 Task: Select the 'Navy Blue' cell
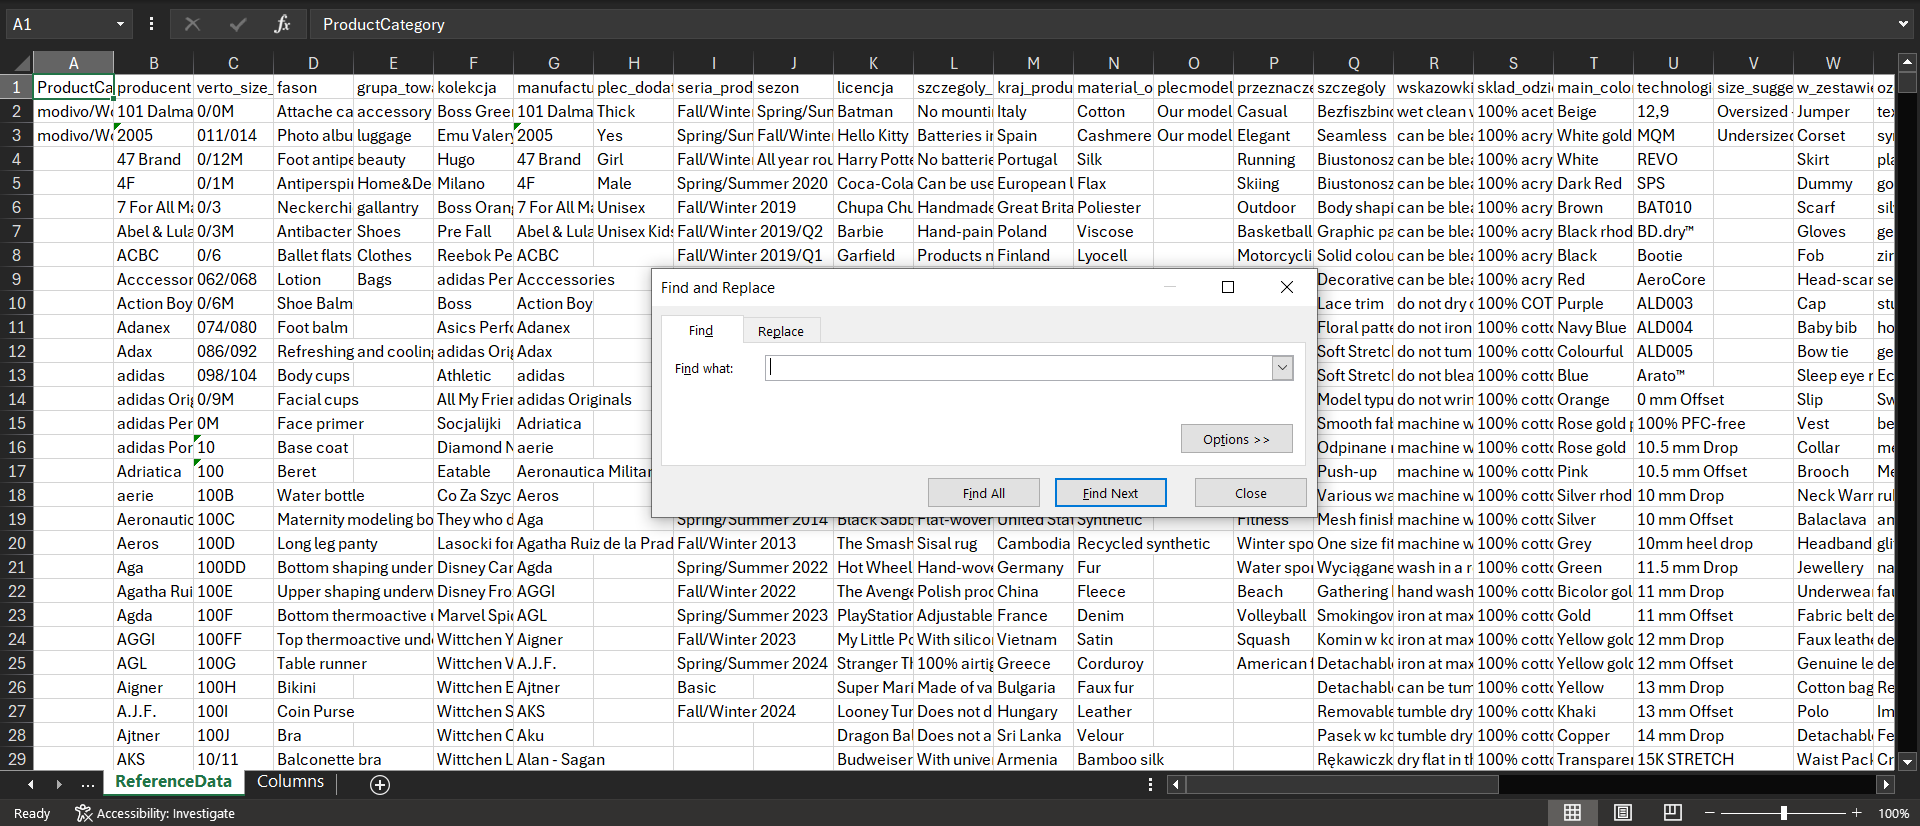coord(1594,327)
